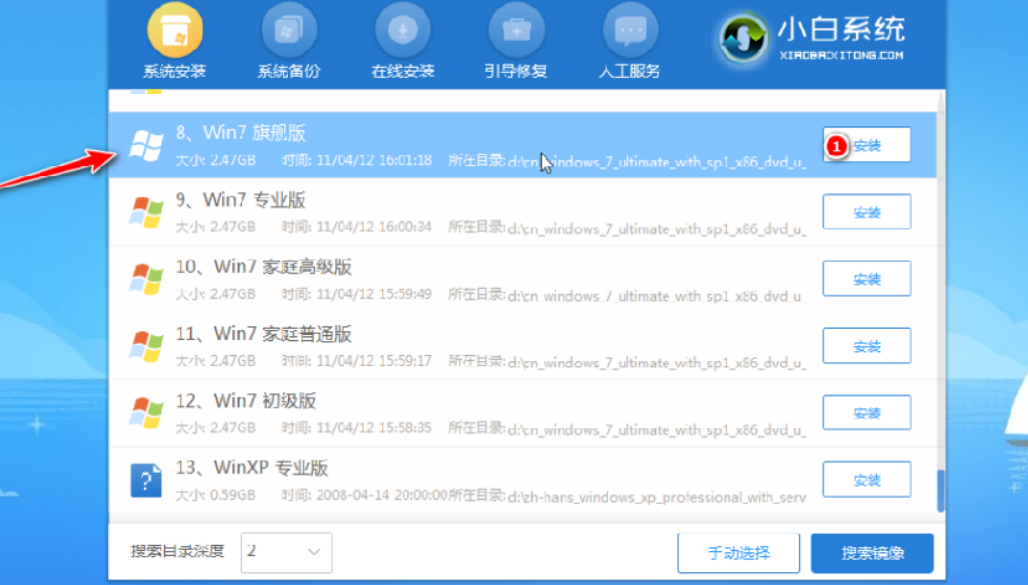1028x585 pixels.
Task: Click the Win7 初级版 Windows flag icon
Action: coord(146,414)
